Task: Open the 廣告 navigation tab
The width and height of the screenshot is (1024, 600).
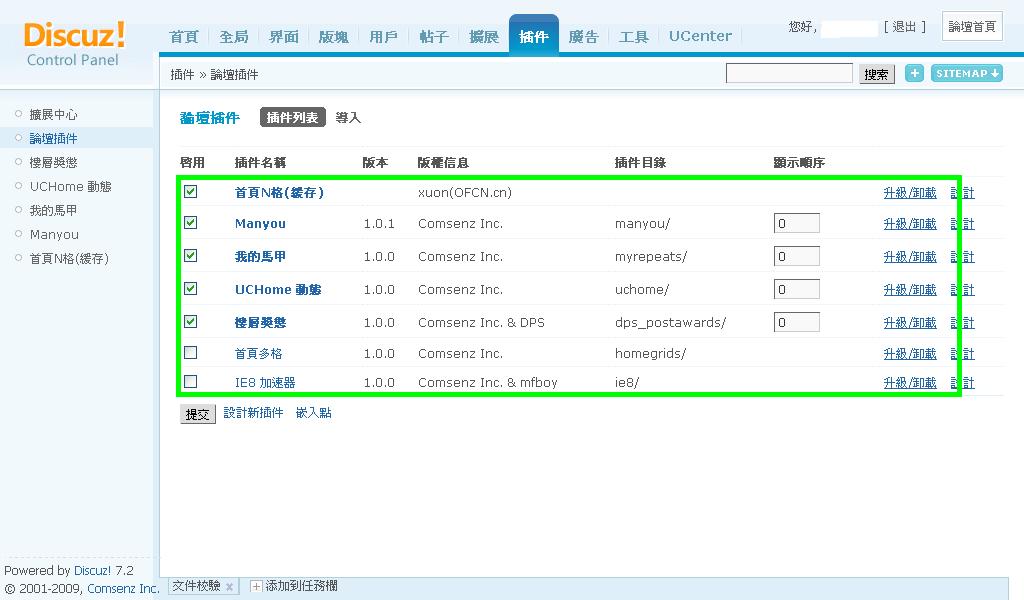Action: click(x=583, y=37)
